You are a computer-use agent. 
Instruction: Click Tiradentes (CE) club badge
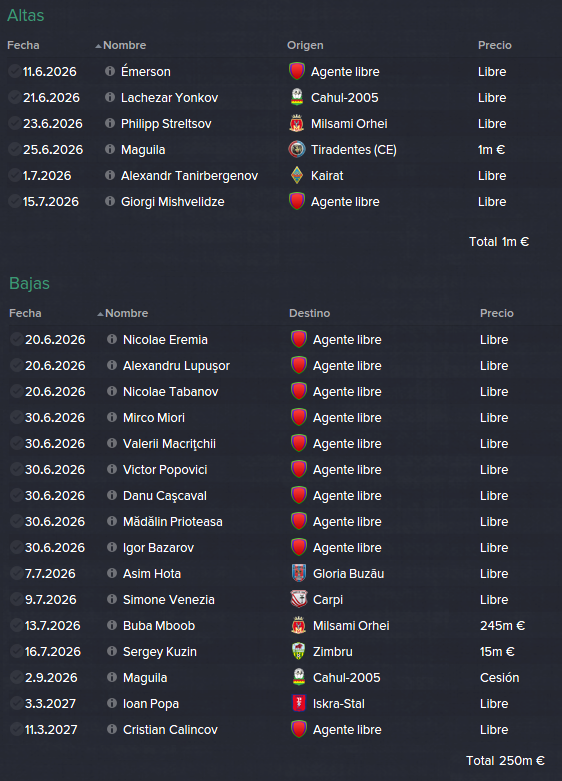click(296, 149)
